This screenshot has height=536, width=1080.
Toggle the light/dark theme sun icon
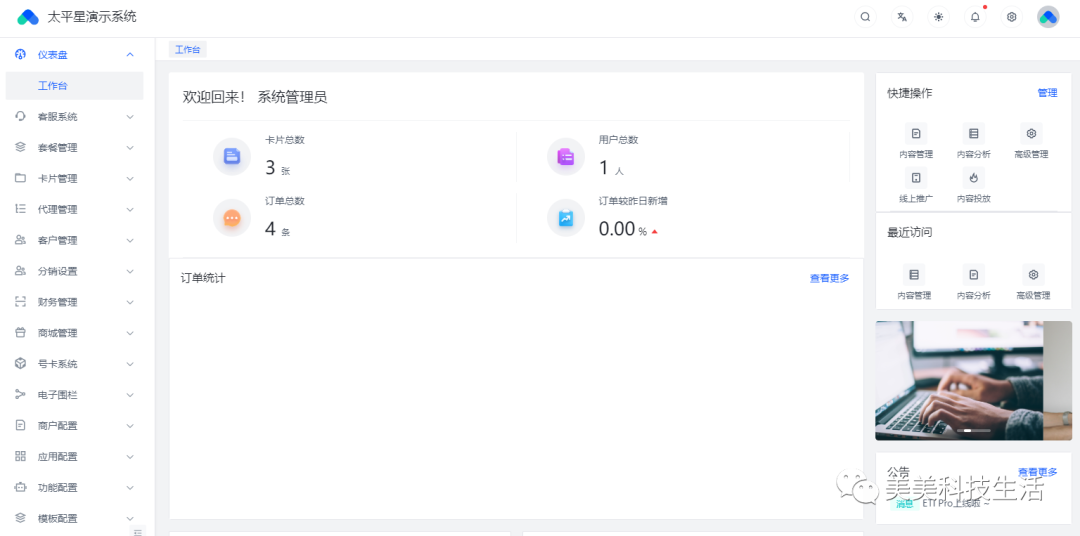[938, 17]
